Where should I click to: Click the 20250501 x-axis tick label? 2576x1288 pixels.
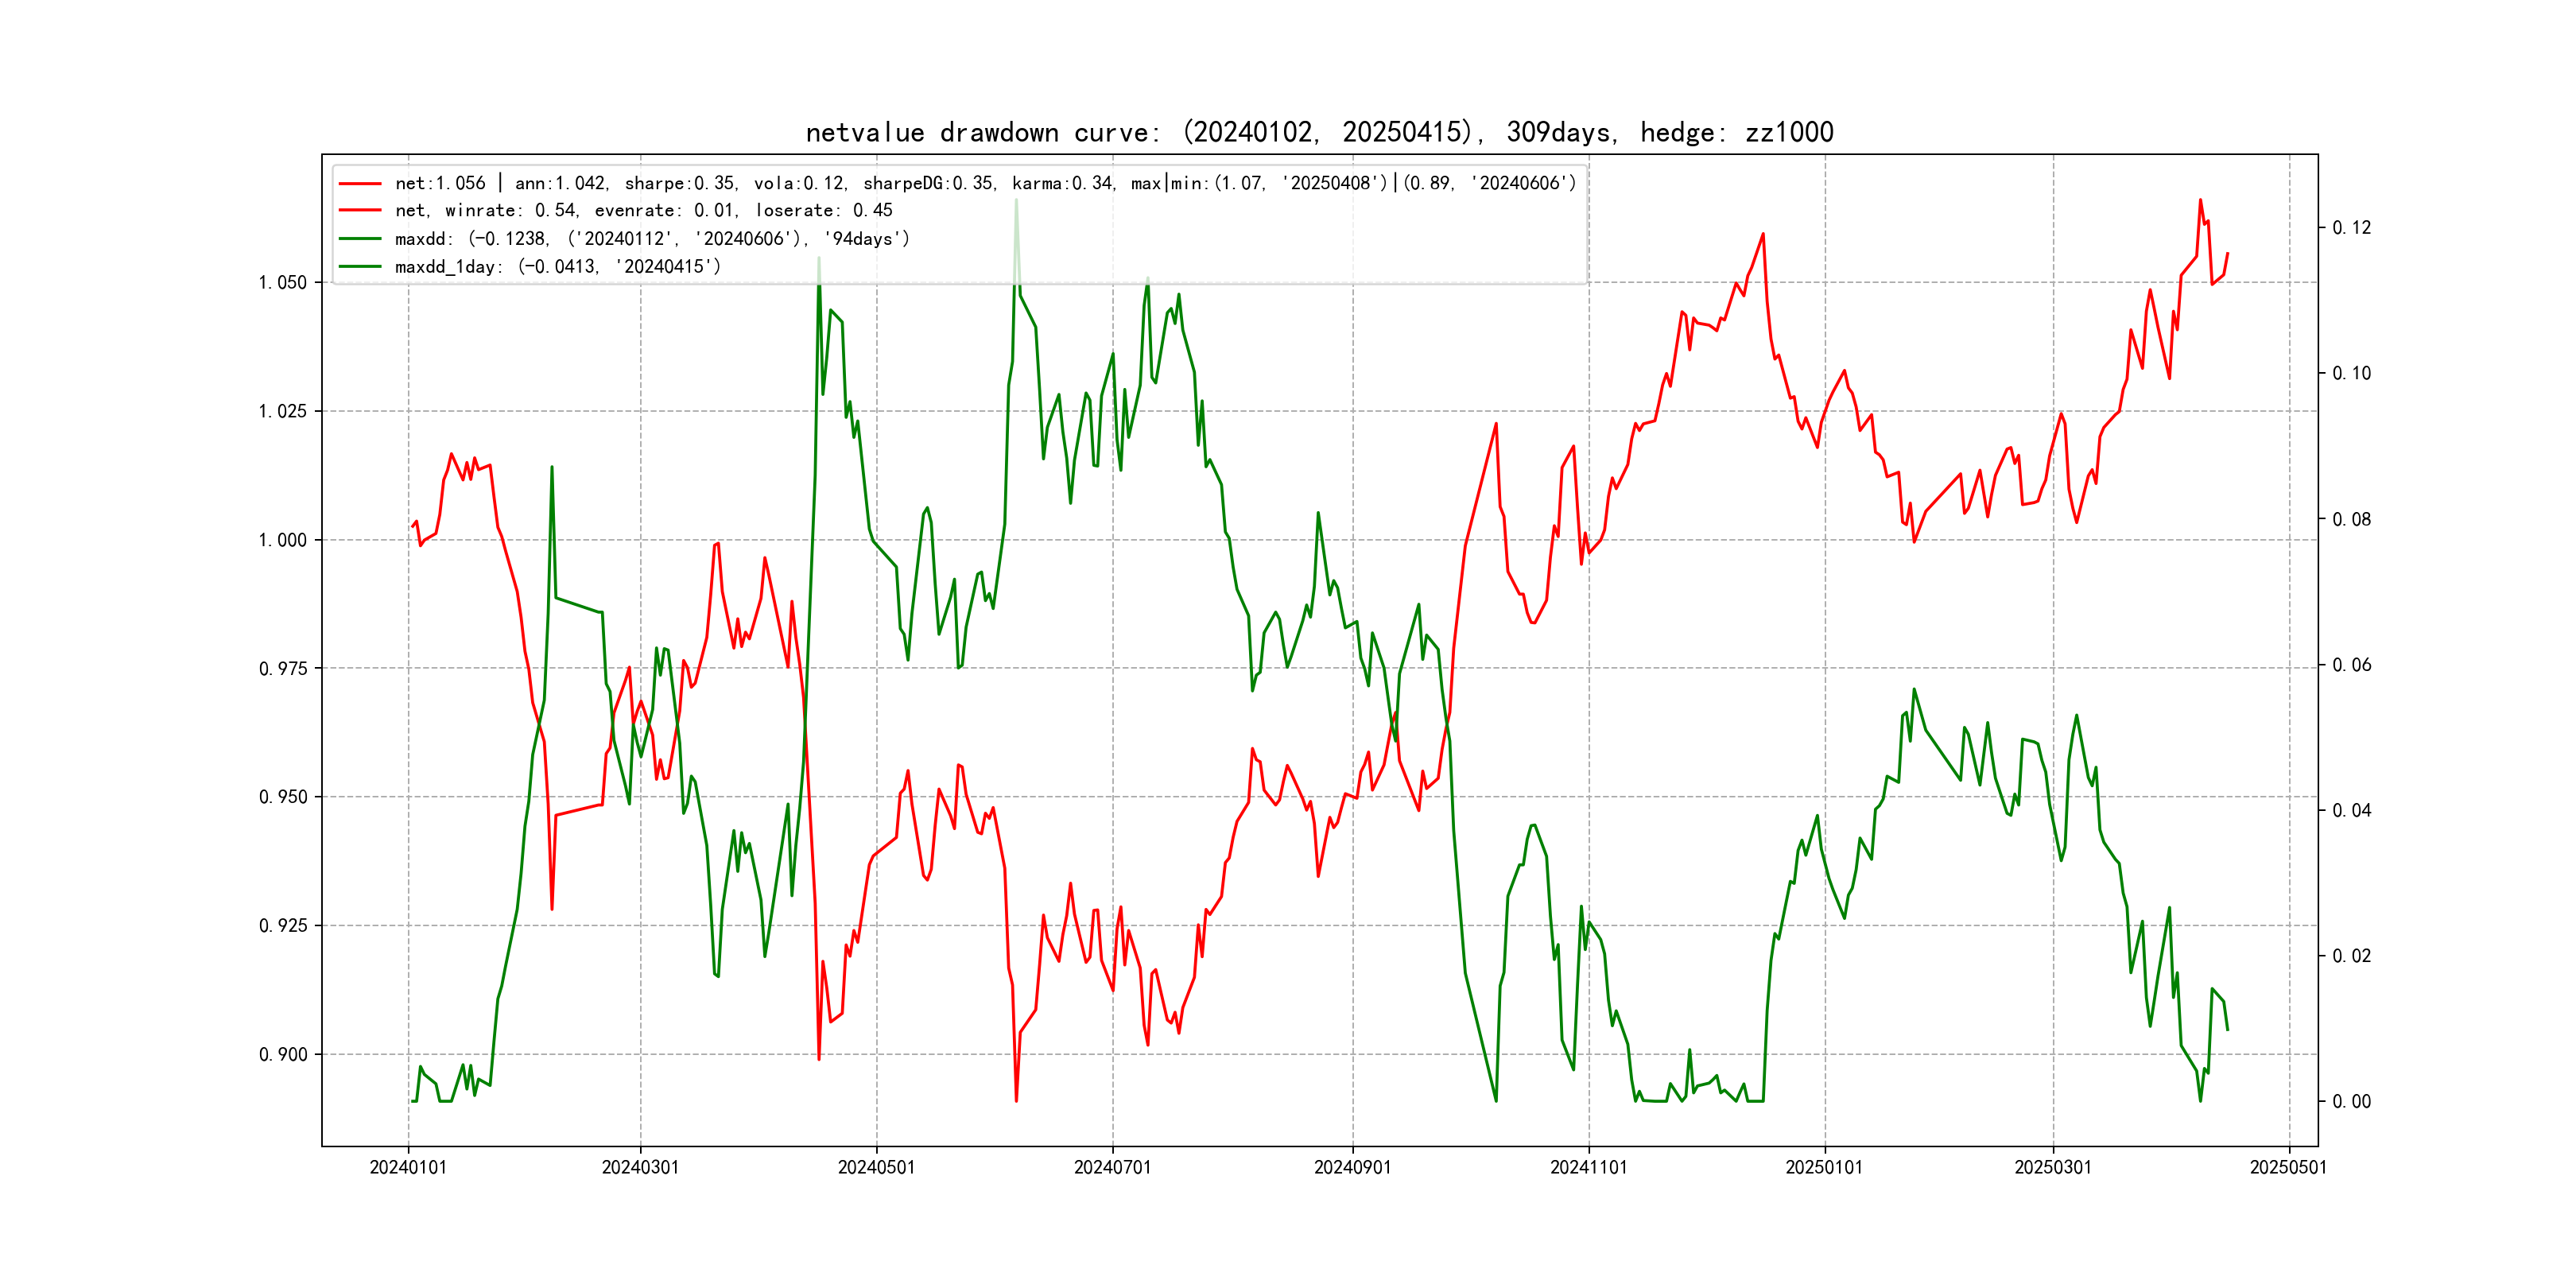point(2288,1168)
